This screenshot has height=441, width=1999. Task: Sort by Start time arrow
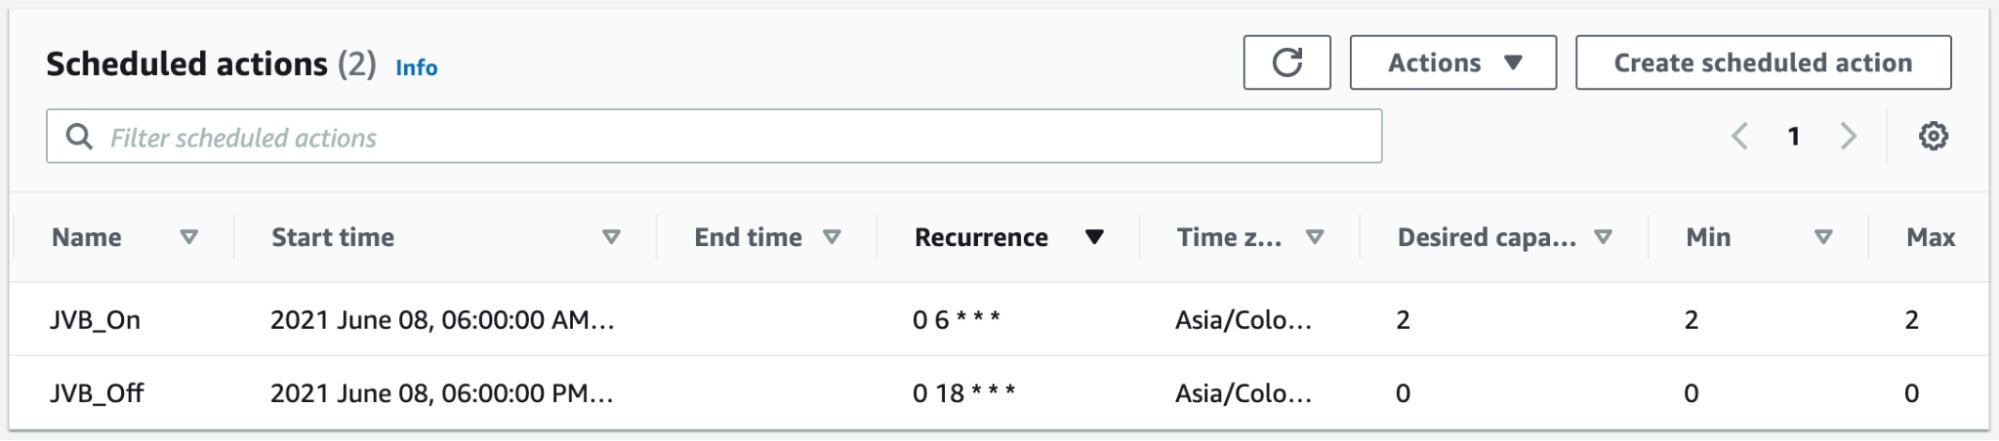[x=611, y=237]
